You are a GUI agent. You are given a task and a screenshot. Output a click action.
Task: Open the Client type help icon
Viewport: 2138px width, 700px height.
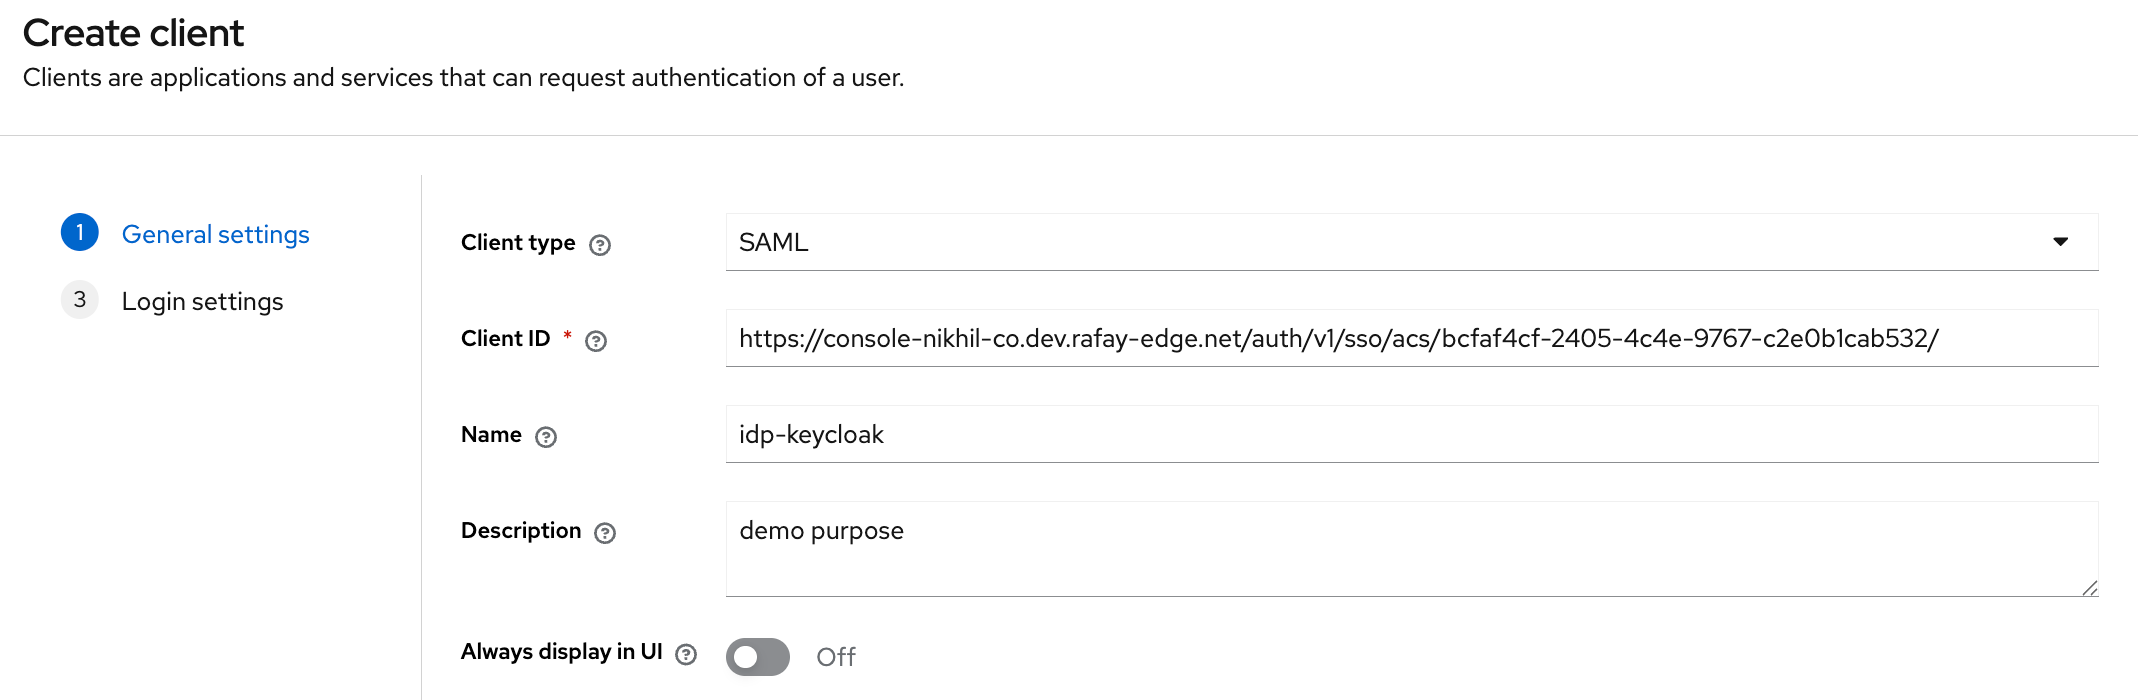pos(600,245)
